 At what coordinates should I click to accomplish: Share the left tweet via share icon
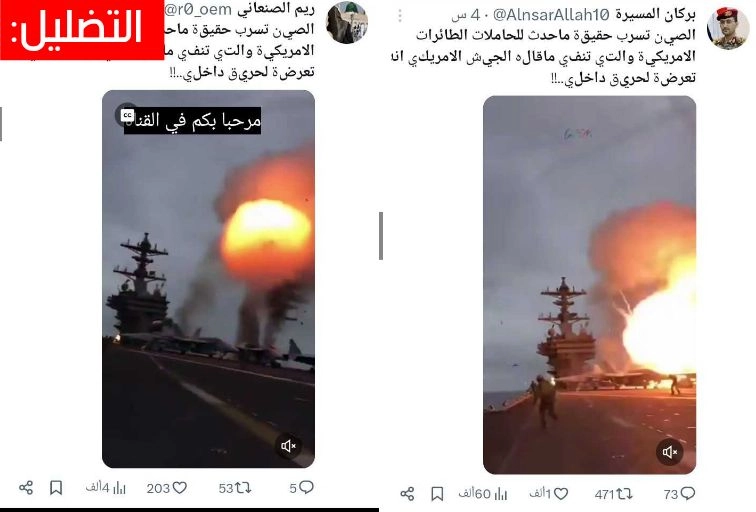point(26,487)
